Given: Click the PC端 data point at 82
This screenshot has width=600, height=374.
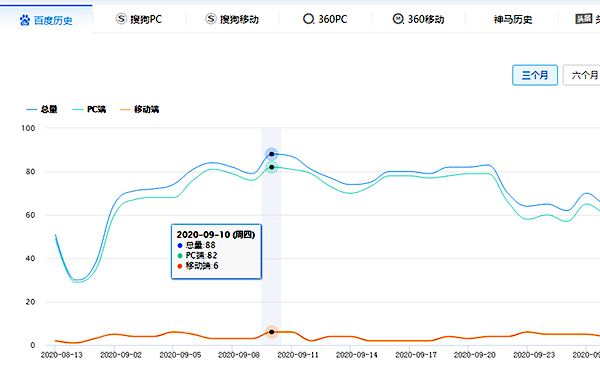Looking at the screenshot, I should pyautogui.click(x=272, y=167).
